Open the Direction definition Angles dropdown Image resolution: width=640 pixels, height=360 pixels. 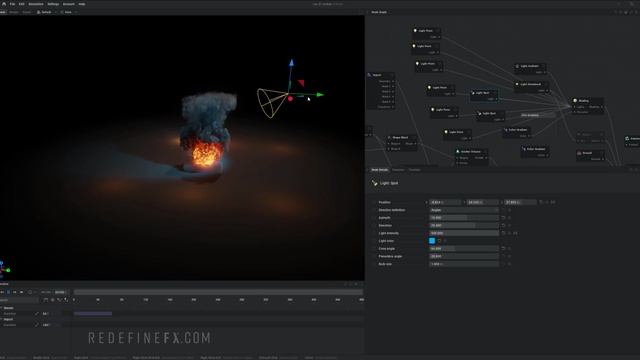[464, 210]
